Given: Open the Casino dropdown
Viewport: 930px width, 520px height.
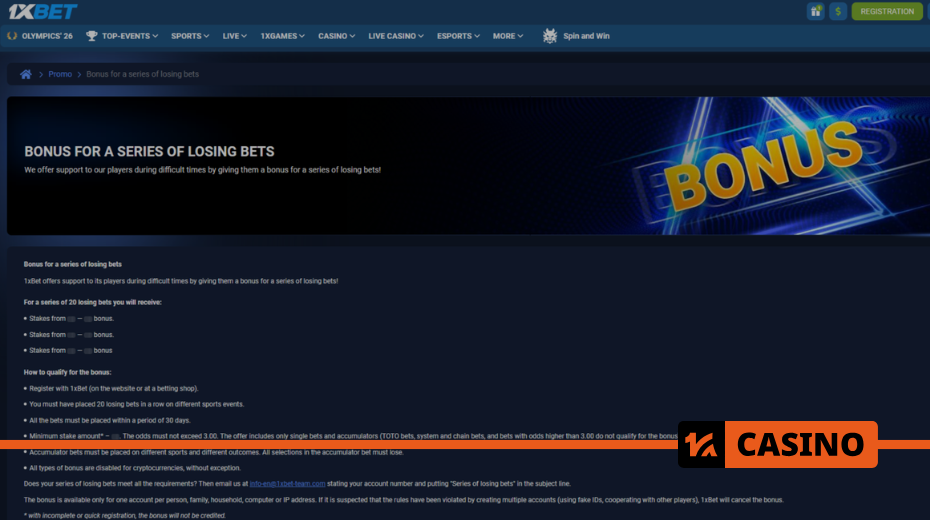Looking at the screenshot, I should coord(336,36).
